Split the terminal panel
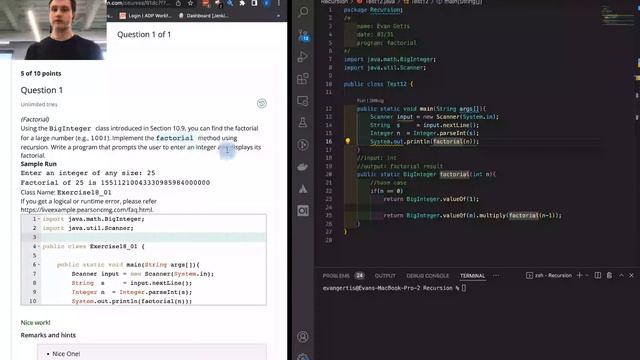 [x=598, y=276]
